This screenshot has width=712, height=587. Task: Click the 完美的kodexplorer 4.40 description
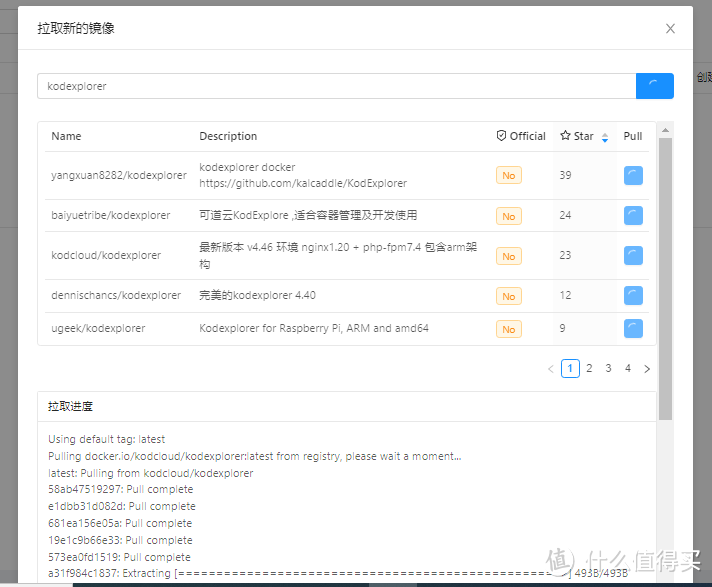[x=257, y=296]
